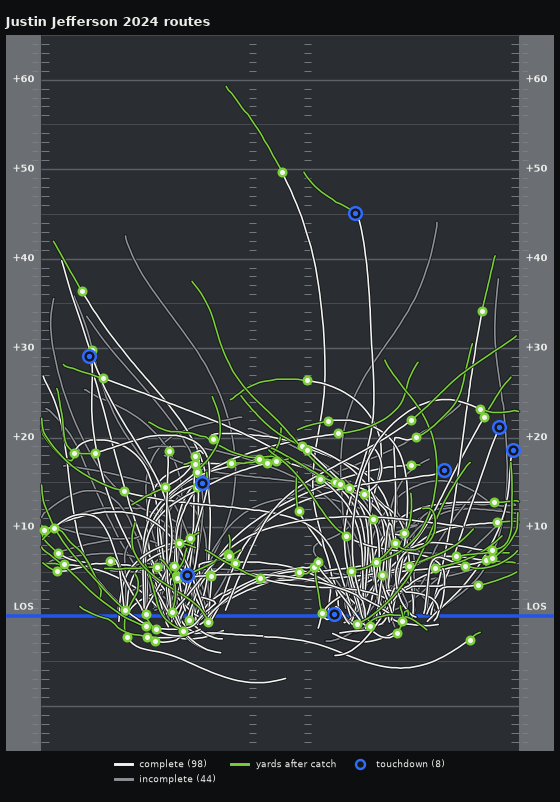Toggle the "yards after catch" legend label
The image size is (560, 802).
[296, 764]
